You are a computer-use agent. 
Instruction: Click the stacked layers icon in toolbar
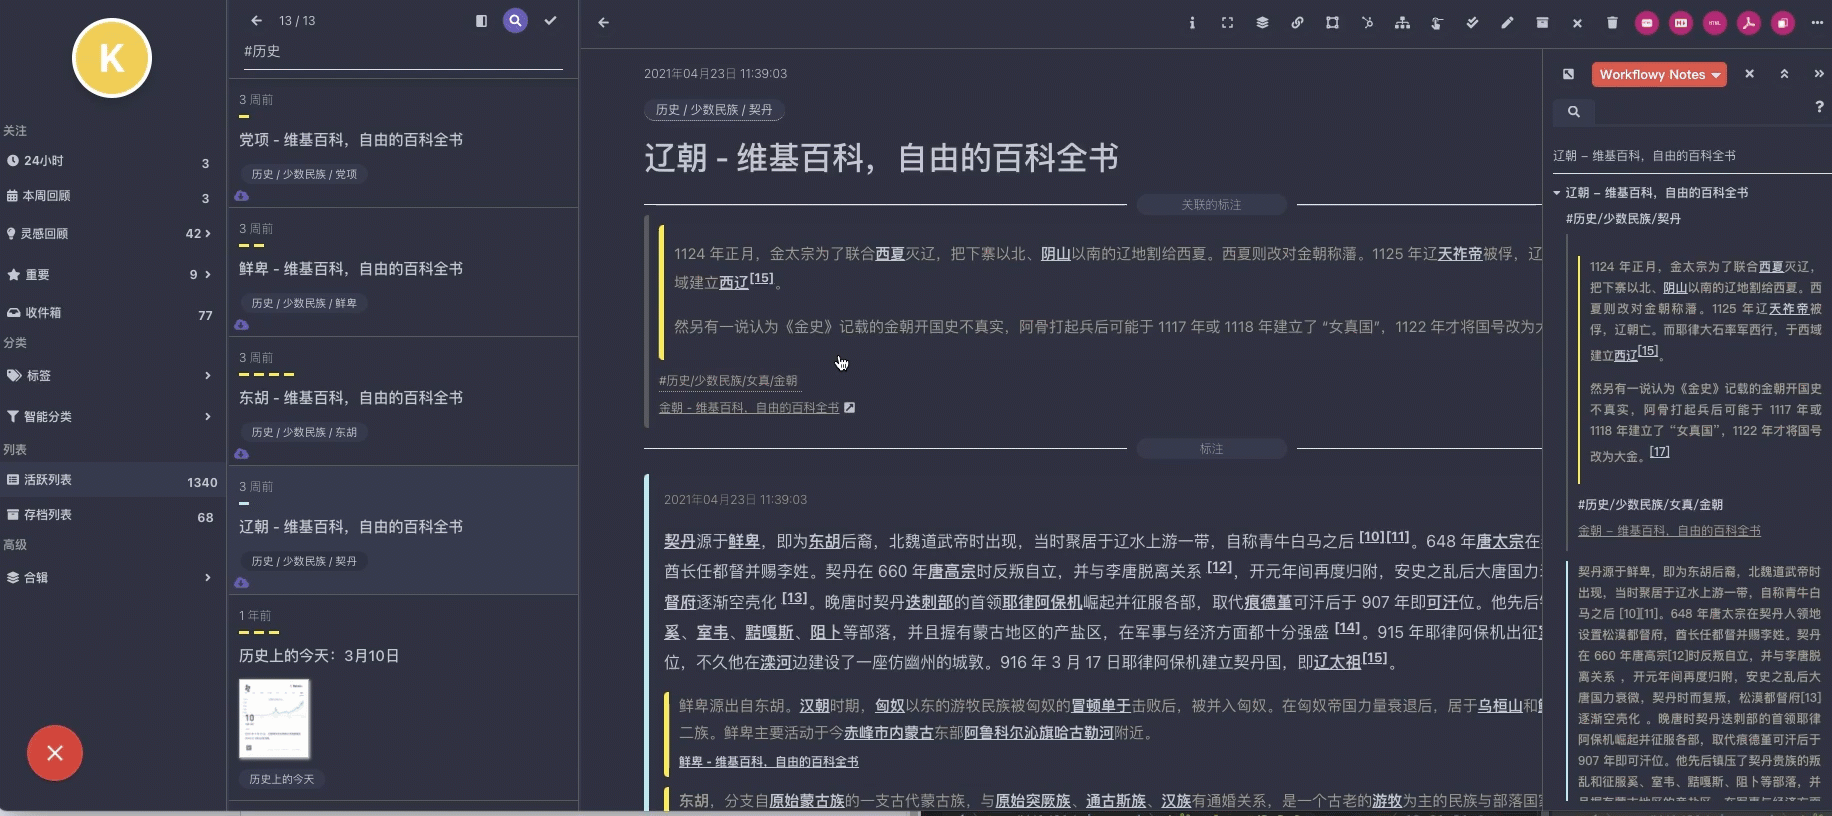click(x=1262, y=22)
